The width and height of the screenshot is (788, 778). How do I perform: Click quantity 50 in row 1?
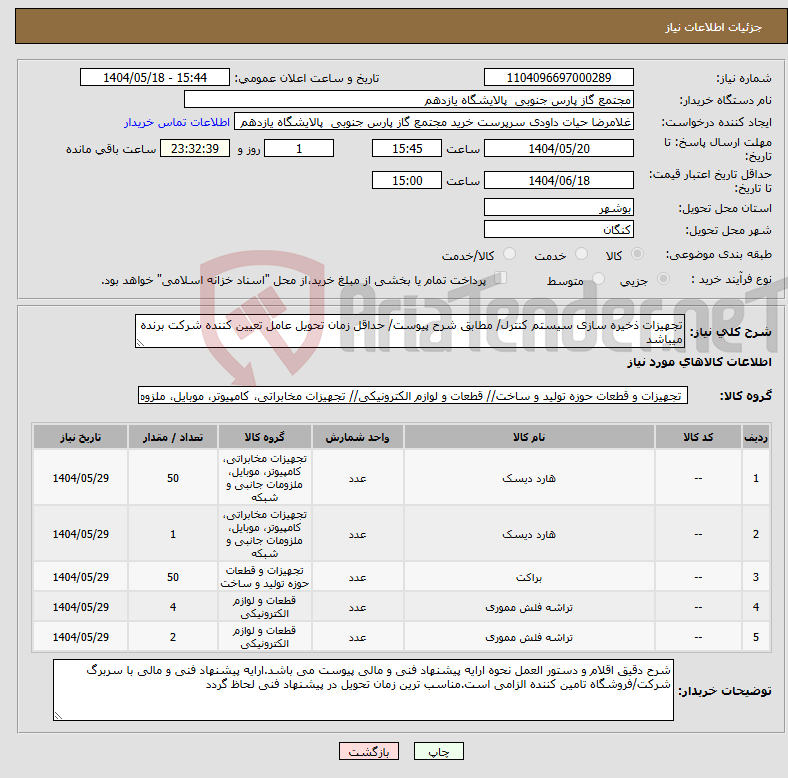[x=173, y=478]
